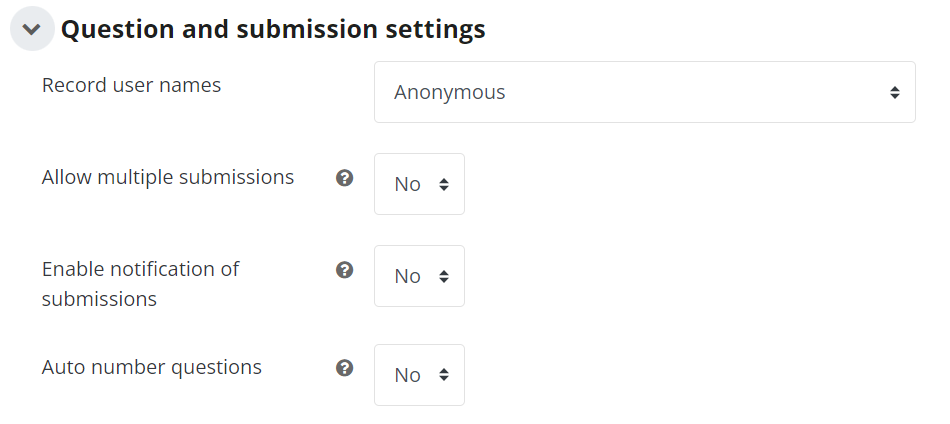
Task: Click the No value for Auto number questions
Action: click(x=407, y=376)
